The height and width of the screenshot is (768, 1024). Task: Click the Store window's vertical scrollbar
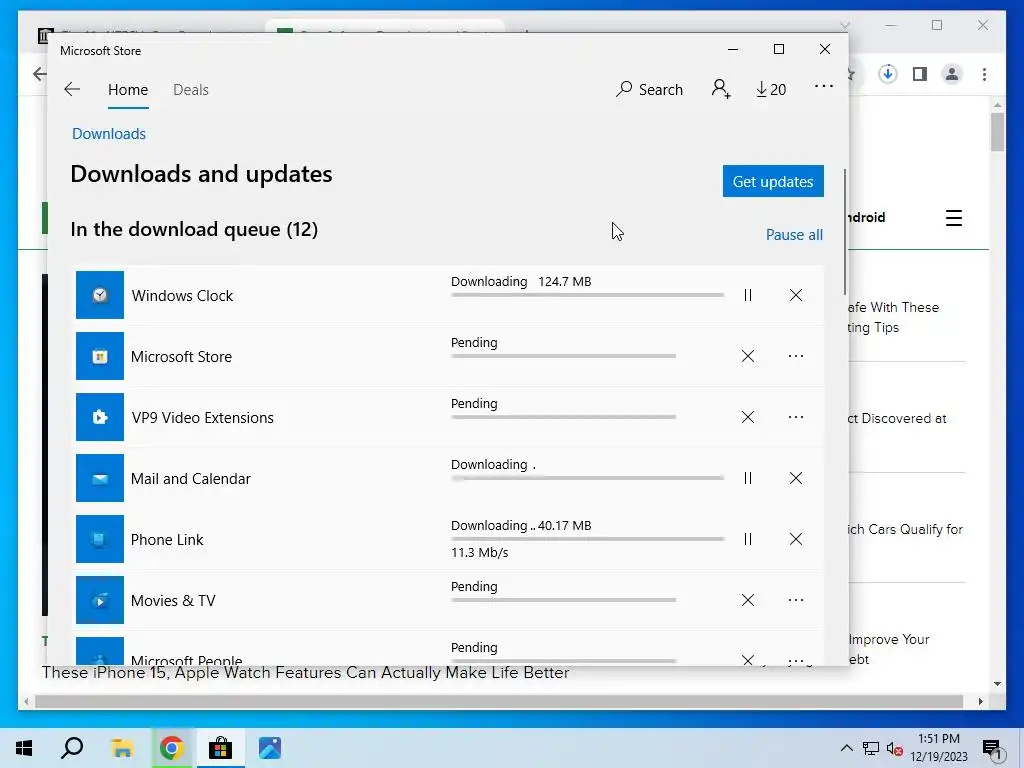click(x=845, y=232)
